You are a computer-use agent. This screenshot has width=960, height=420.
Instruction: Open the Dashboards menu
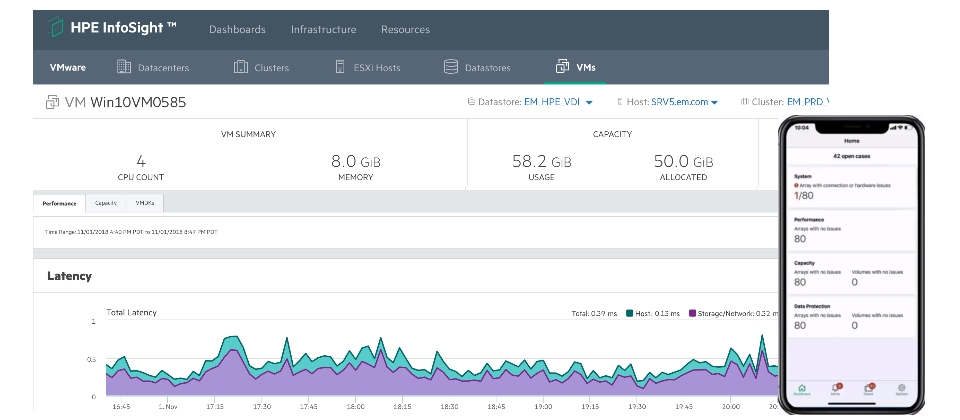[237, 30]
